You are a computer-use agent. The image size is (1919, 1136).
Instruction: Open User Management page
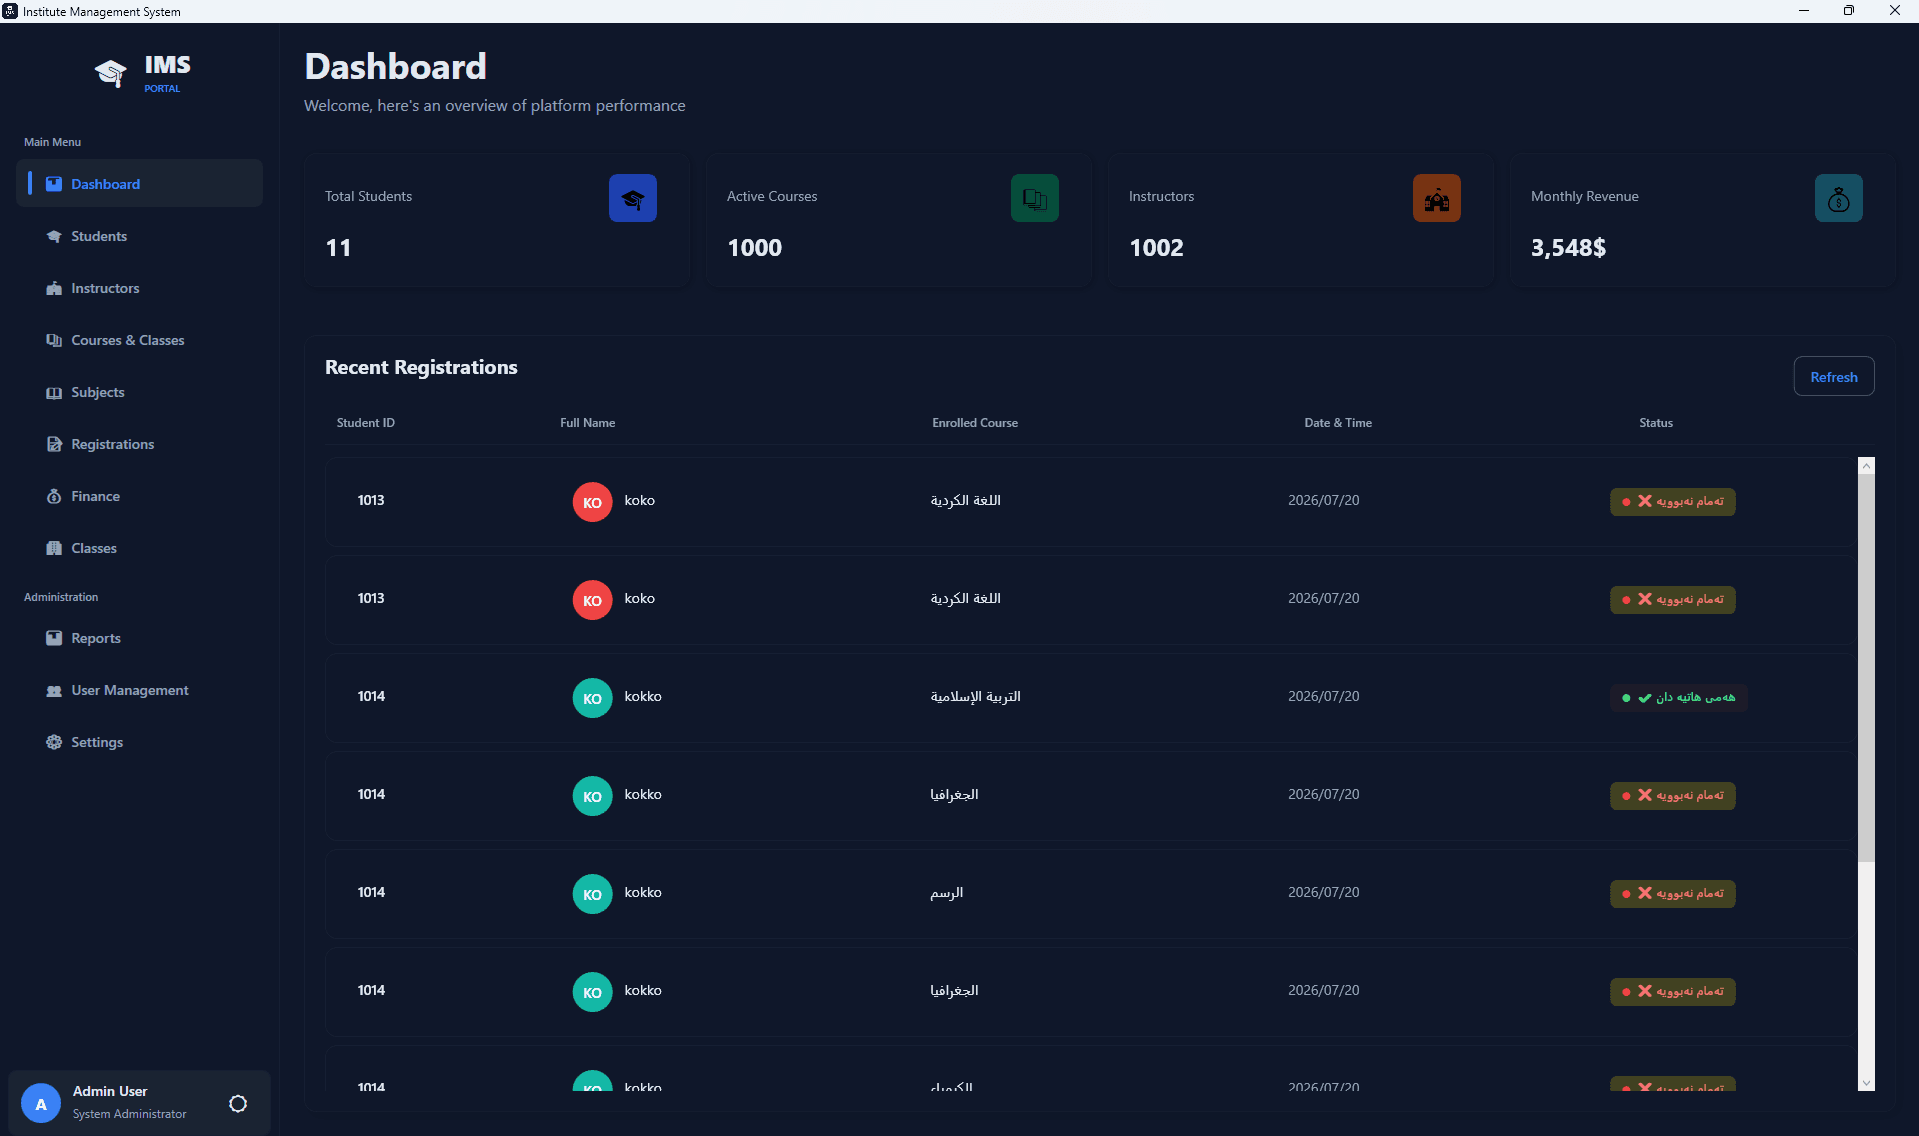(x=139, y=690)
